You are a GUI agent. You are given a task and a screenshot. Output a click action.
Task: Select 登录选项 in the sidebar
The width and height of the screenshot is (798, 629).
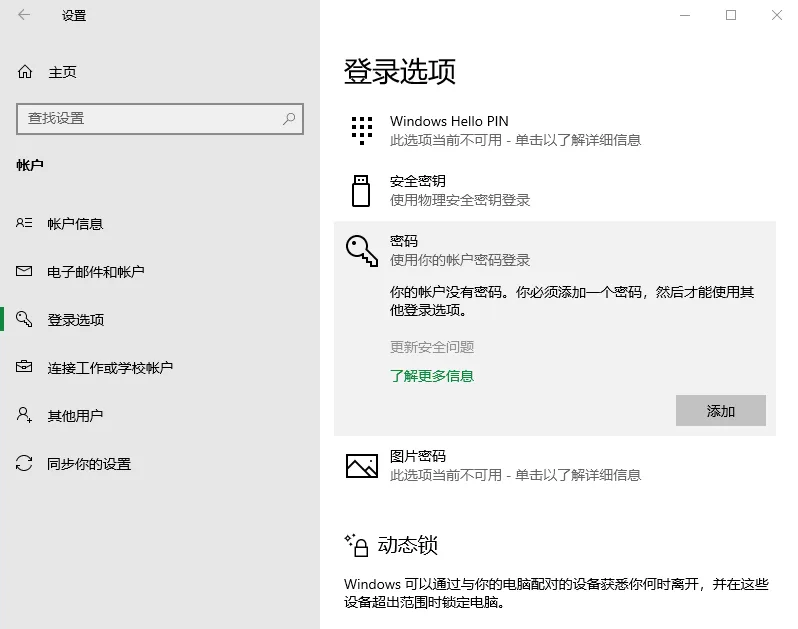click(x=76, y=320)
